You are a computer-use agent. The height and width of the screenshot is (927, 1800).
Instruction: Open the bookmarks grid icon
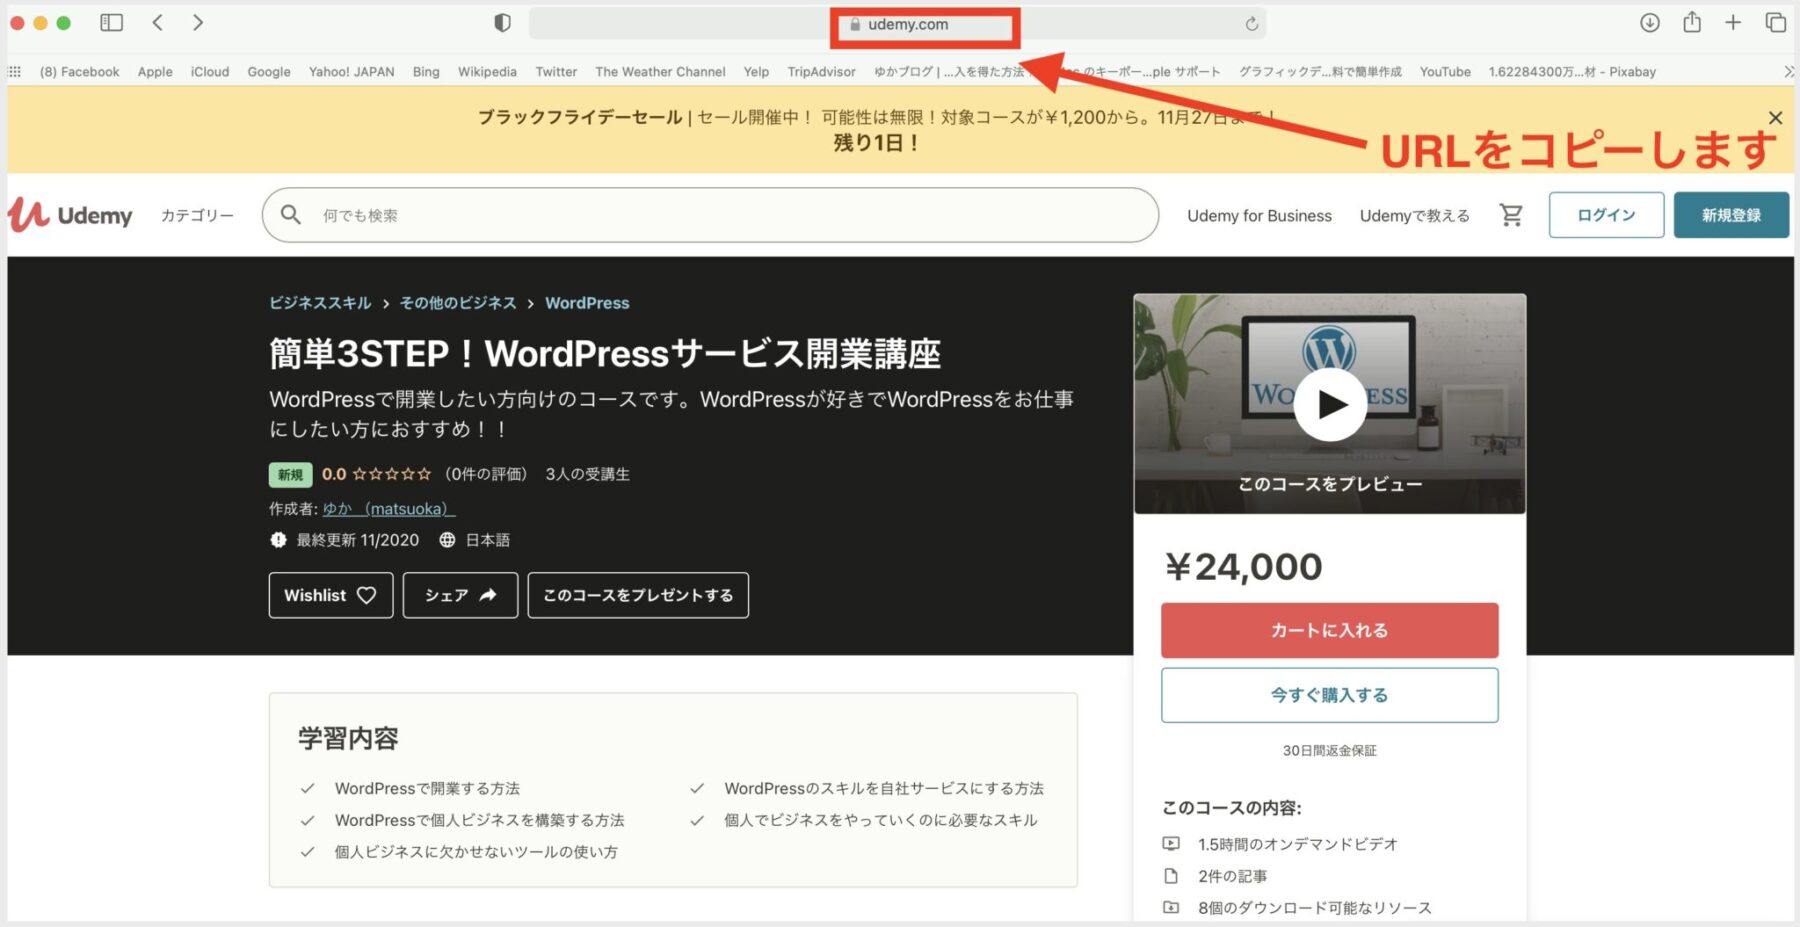click(x=14, y=72)
